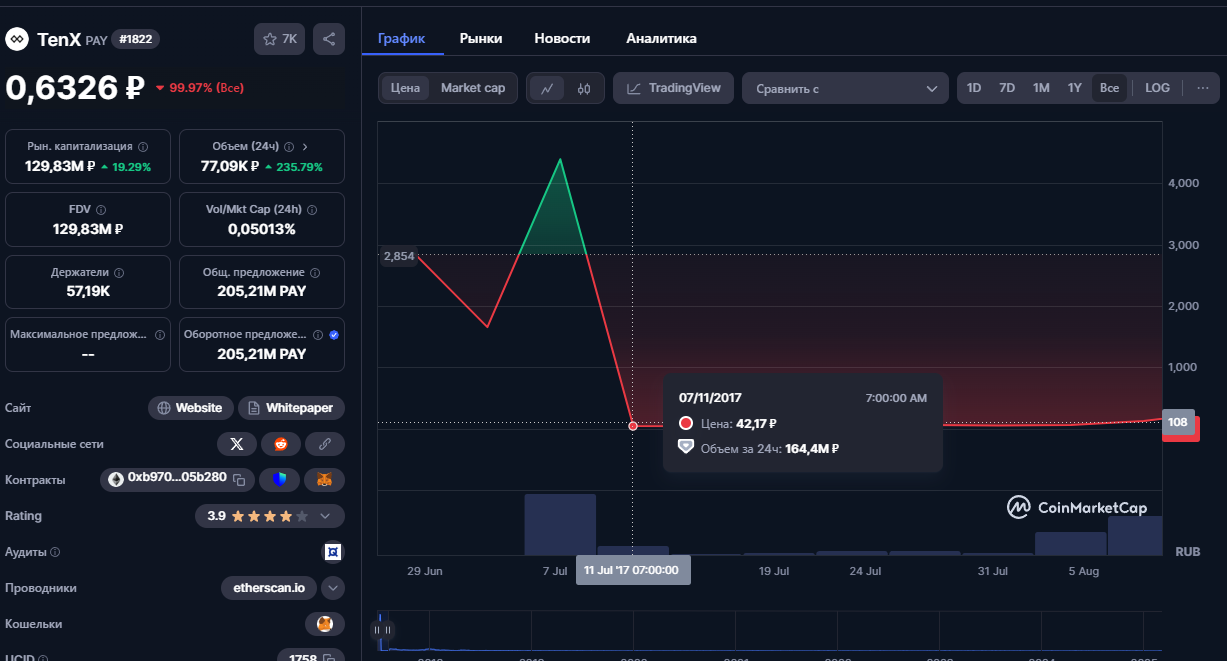Switch to Рынки tab
This screenshot has height=661, width=1227.
[x=481, y=38]
